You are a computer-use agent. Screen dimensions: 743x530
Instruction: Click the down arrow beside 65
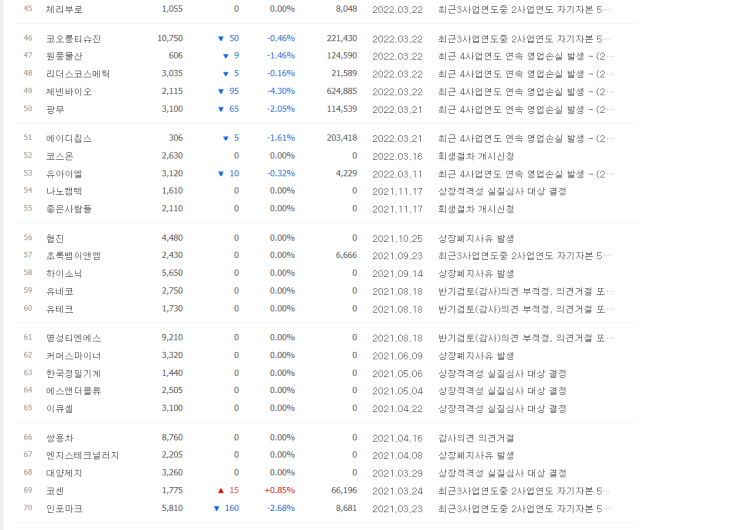[220, 109]
